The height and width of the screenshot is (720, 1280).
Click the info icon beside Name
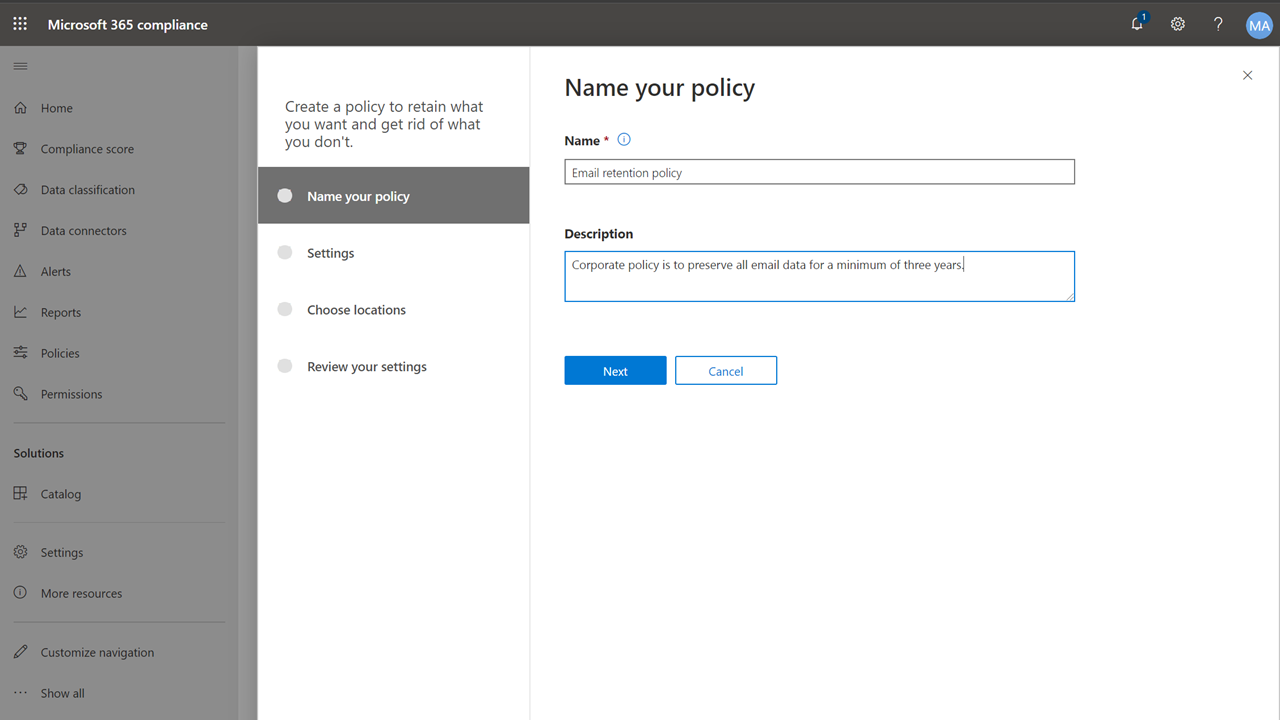624,140
